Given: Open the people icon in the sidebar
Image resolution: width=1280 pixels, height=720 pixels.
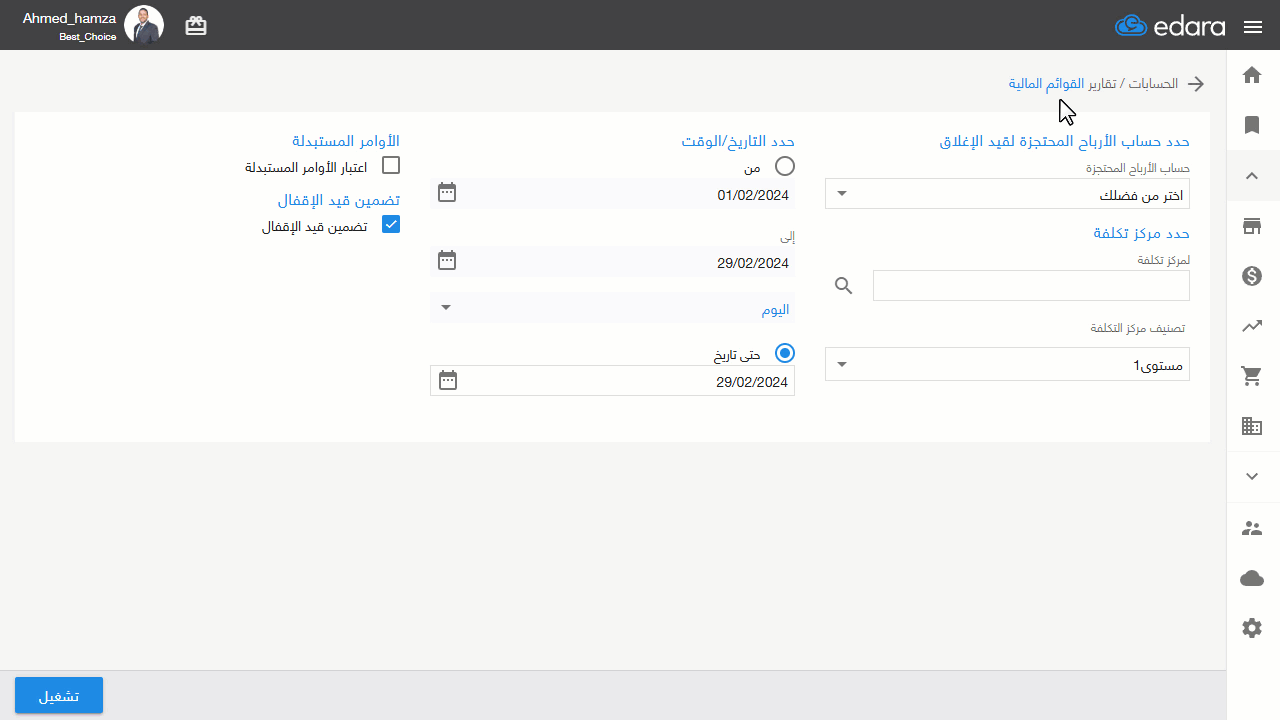Looking at the screenshot, I should [1252, 528].
